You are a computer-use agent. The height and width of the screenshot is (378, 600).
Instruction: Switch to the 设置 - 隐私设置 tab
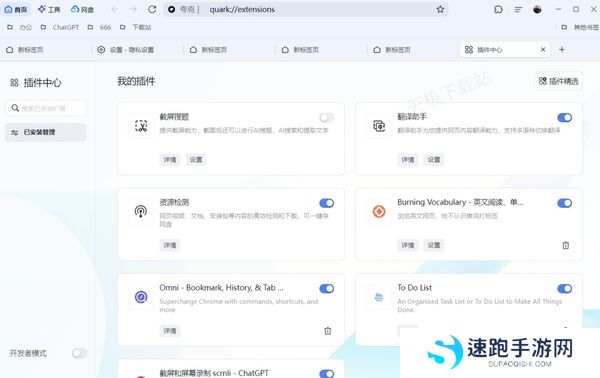point(137,50)
